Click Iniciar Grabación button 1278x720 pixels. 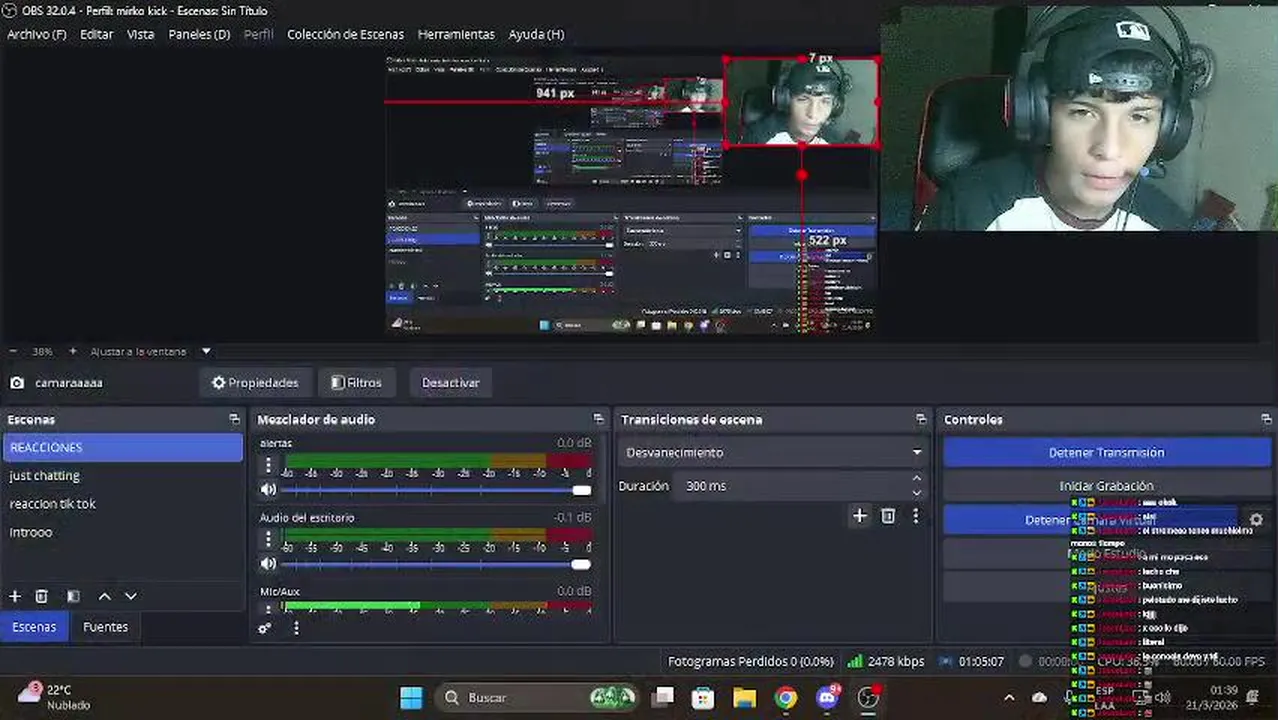[1106, 486]
